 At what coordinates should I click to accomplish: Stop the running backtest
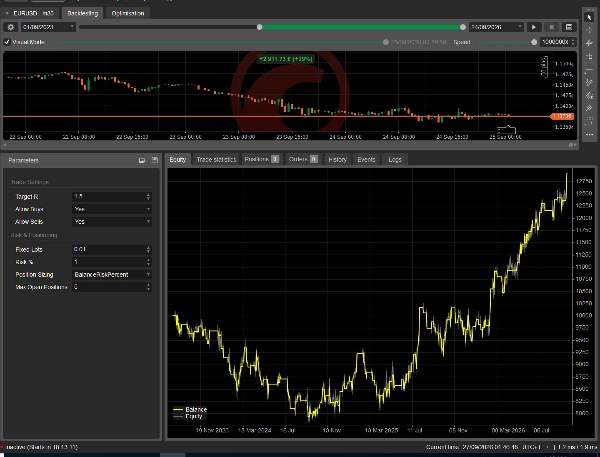pyautogui.click(x=551, y=27)
